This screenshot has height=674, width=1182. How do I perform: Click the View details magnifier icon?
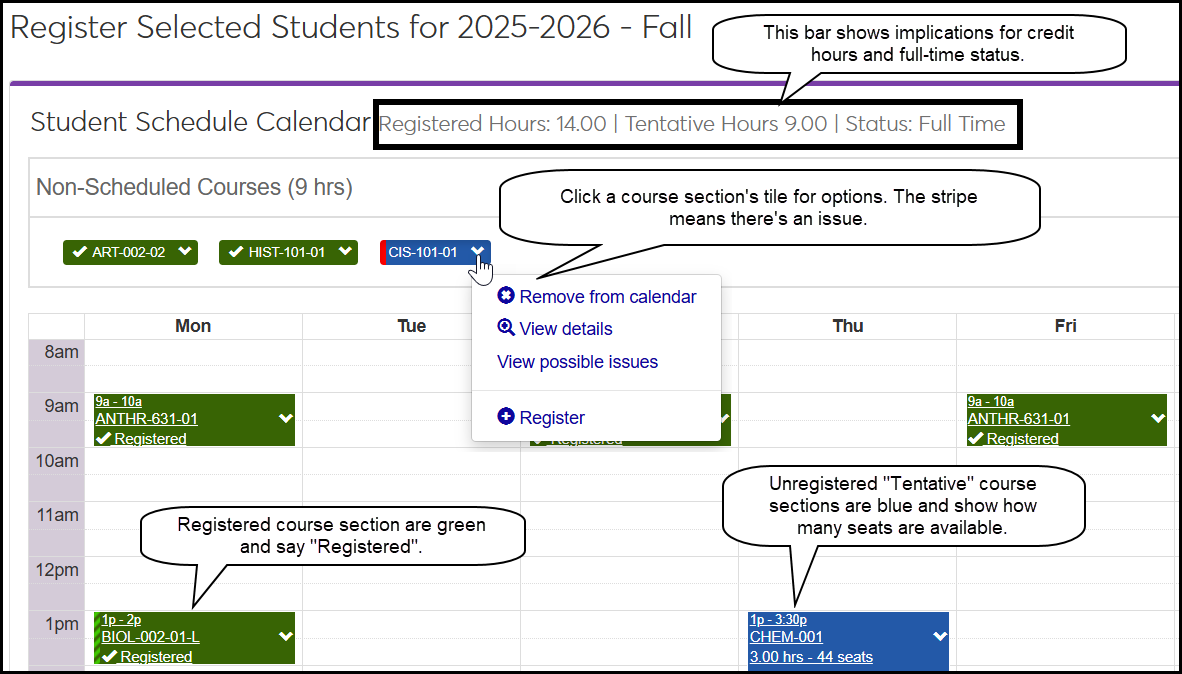pos(506,328)
